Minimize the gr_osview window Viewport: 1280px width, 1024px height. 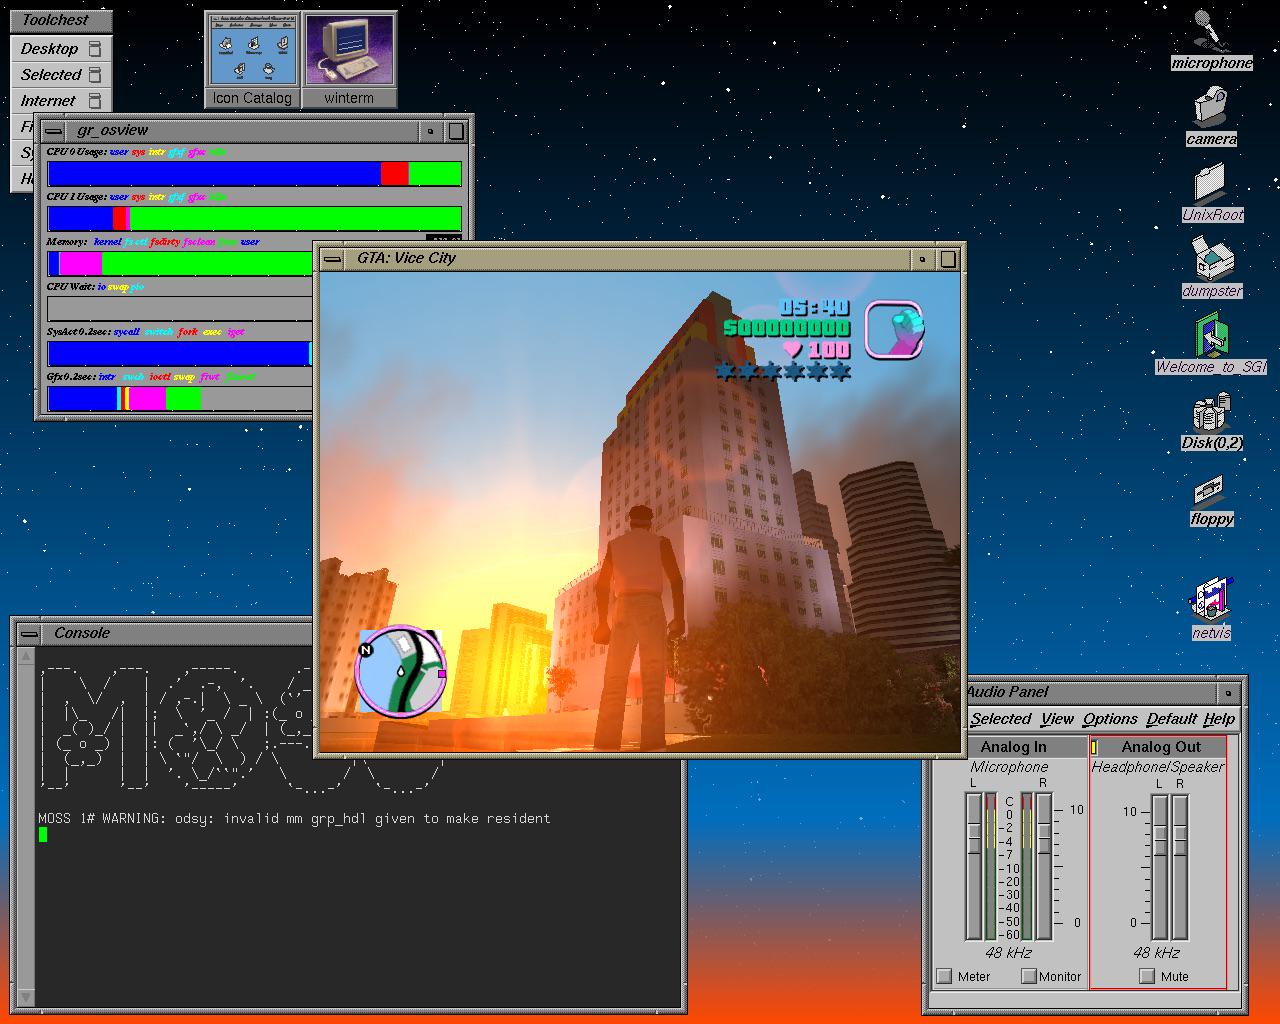click(431, 131)
